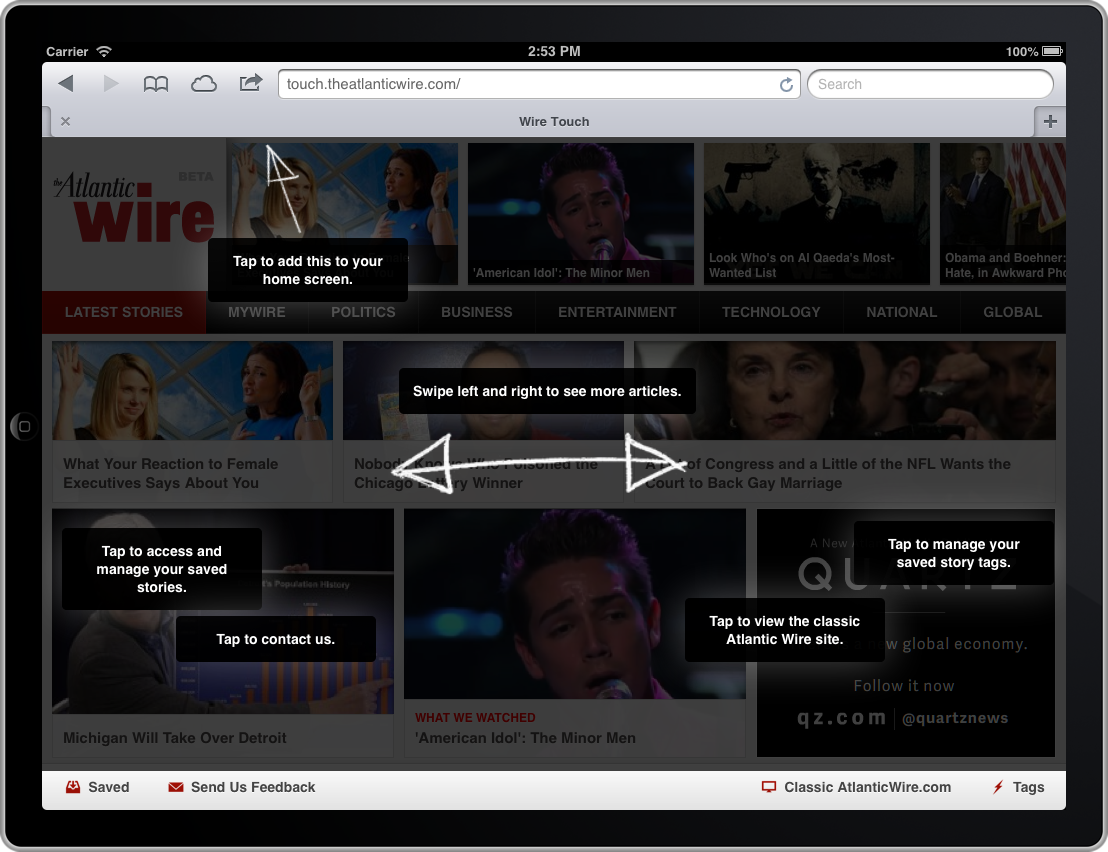
Task: Tap the device home button on the bezel
Action: coord(24,427)
